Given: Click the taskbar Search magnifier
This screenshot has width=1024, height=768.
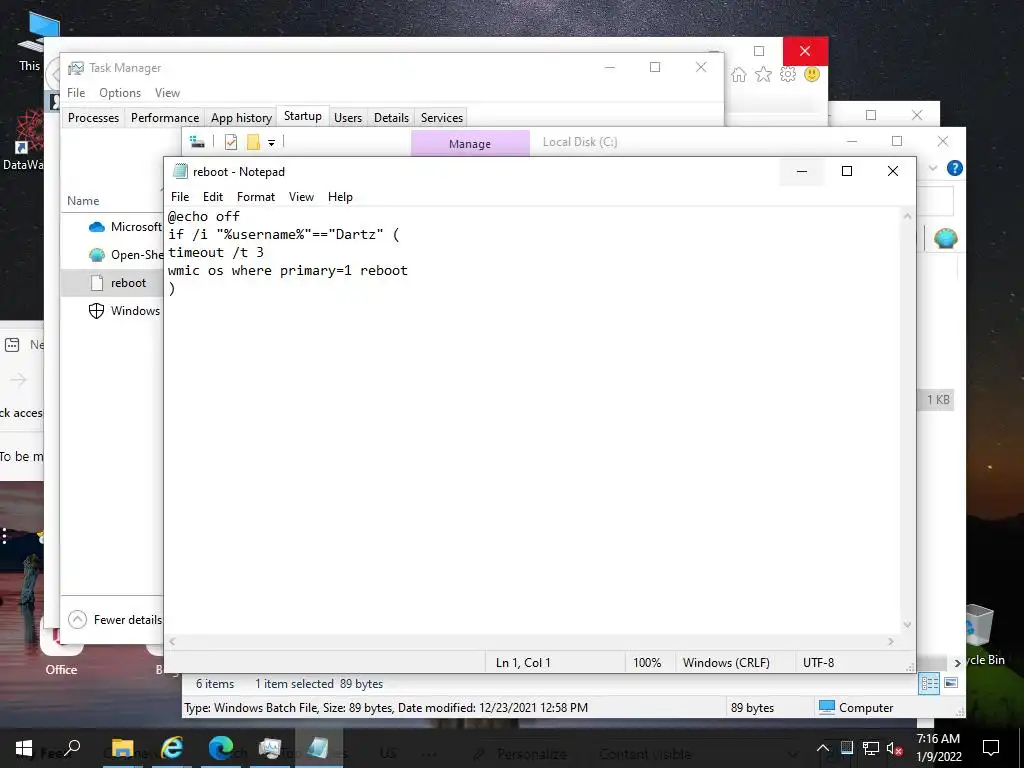Looking at the screenshot, I should 72,748.
